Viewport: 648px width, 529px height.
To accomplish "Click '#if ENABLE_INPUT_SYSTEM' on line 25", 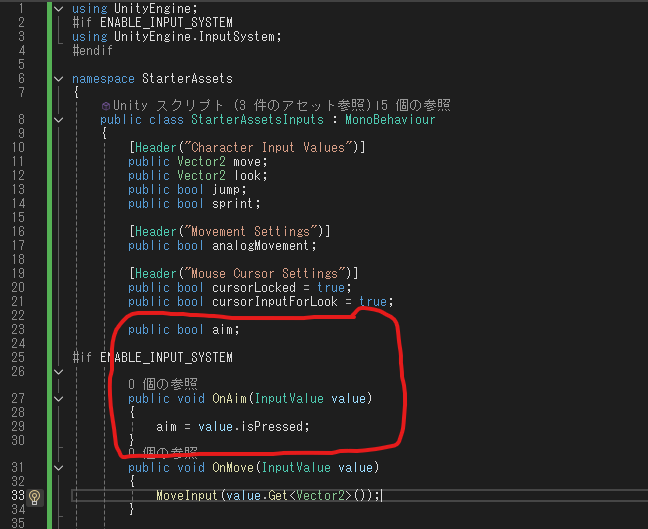I will (x=152, y=357).
